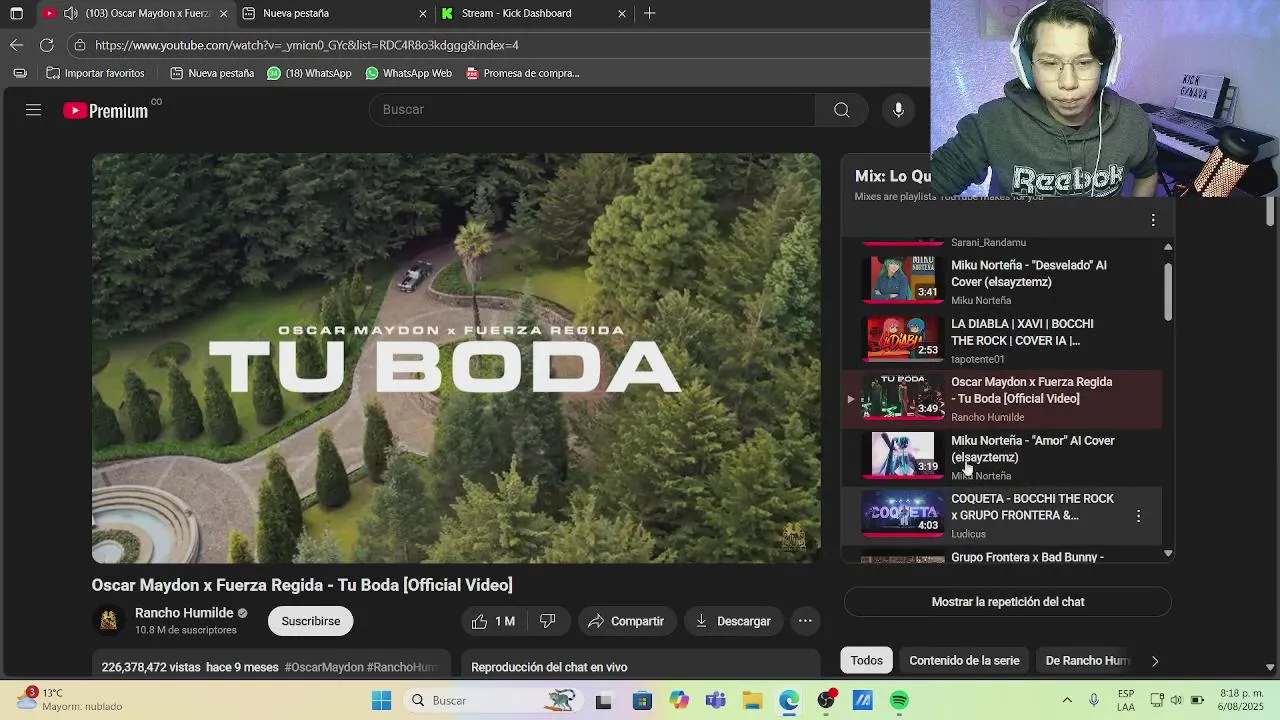Close the Kick Dashboard tab

click(x=622, y=13)
